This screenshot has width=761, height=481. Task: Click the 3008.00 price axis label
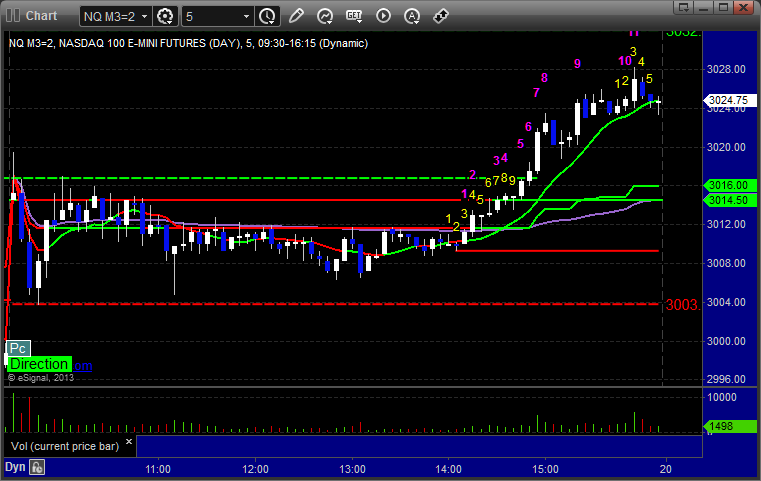point(726,263)
